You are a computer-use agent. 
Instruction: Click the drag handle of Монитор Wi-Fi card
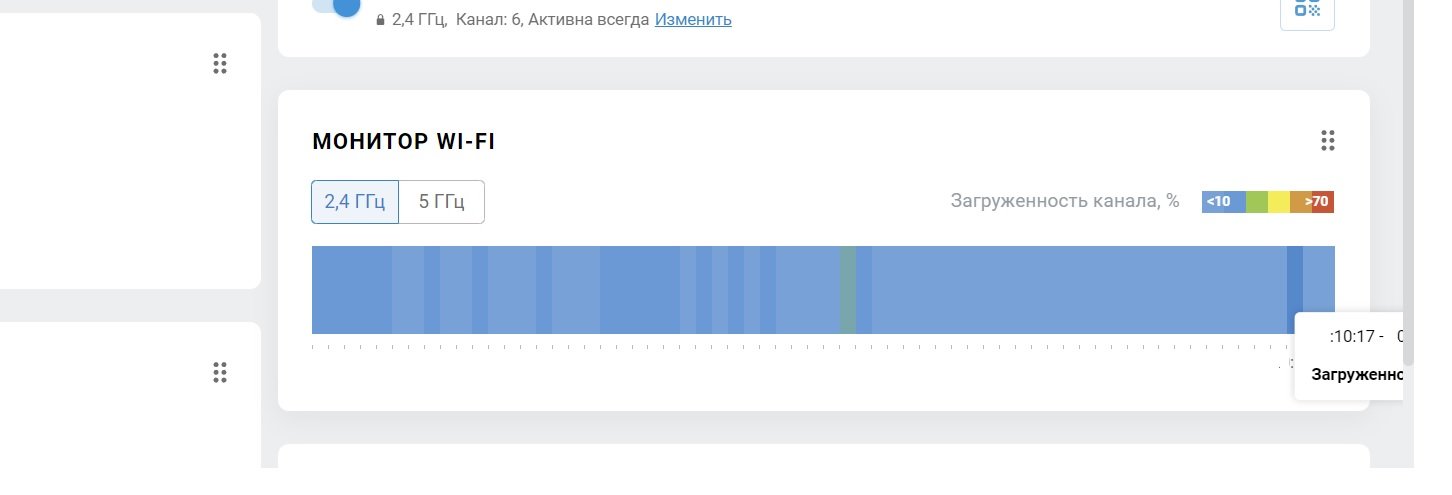pyautogui.click(x=1328, y=141)
